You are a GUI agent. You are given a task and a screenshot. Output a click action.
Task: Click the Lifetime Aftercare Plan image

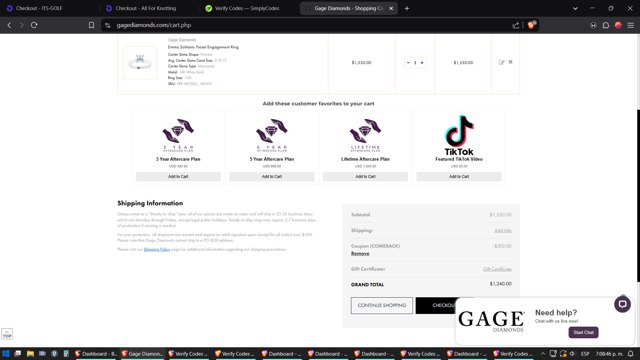coord(365,135)
